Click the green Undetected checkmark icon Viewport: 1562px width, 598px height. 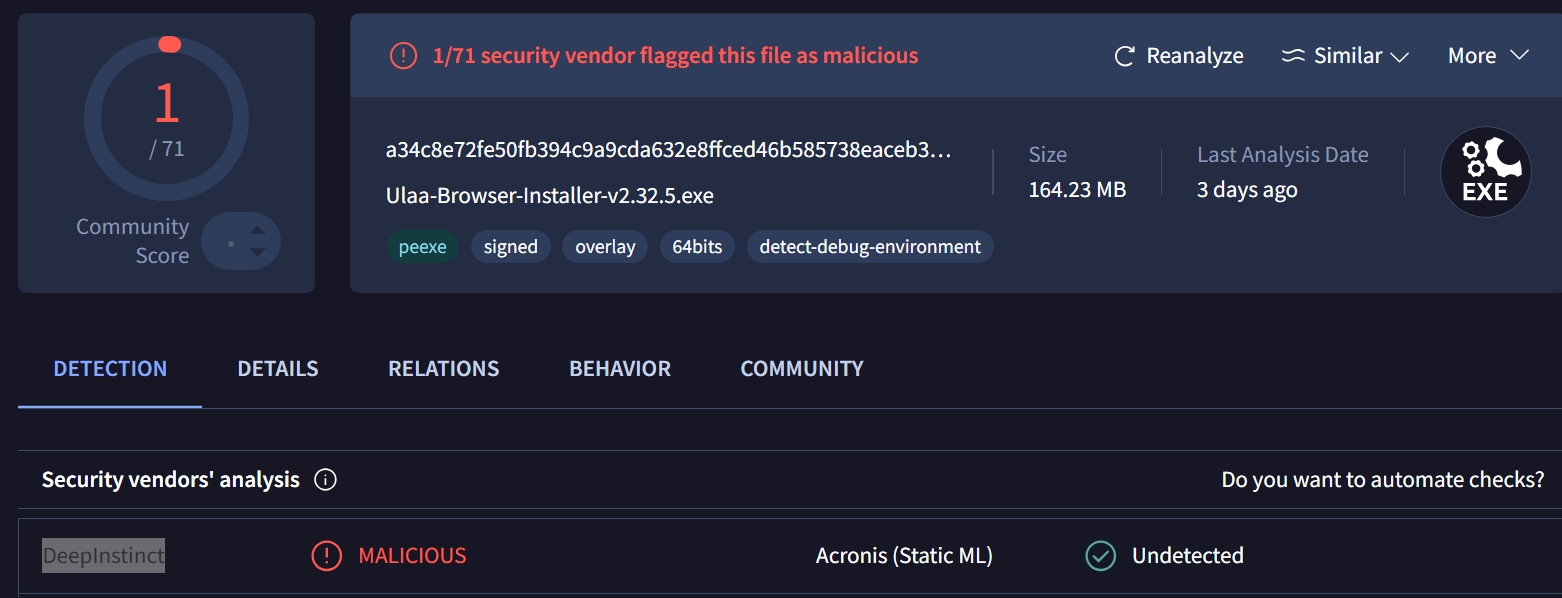pos(1100,555)
